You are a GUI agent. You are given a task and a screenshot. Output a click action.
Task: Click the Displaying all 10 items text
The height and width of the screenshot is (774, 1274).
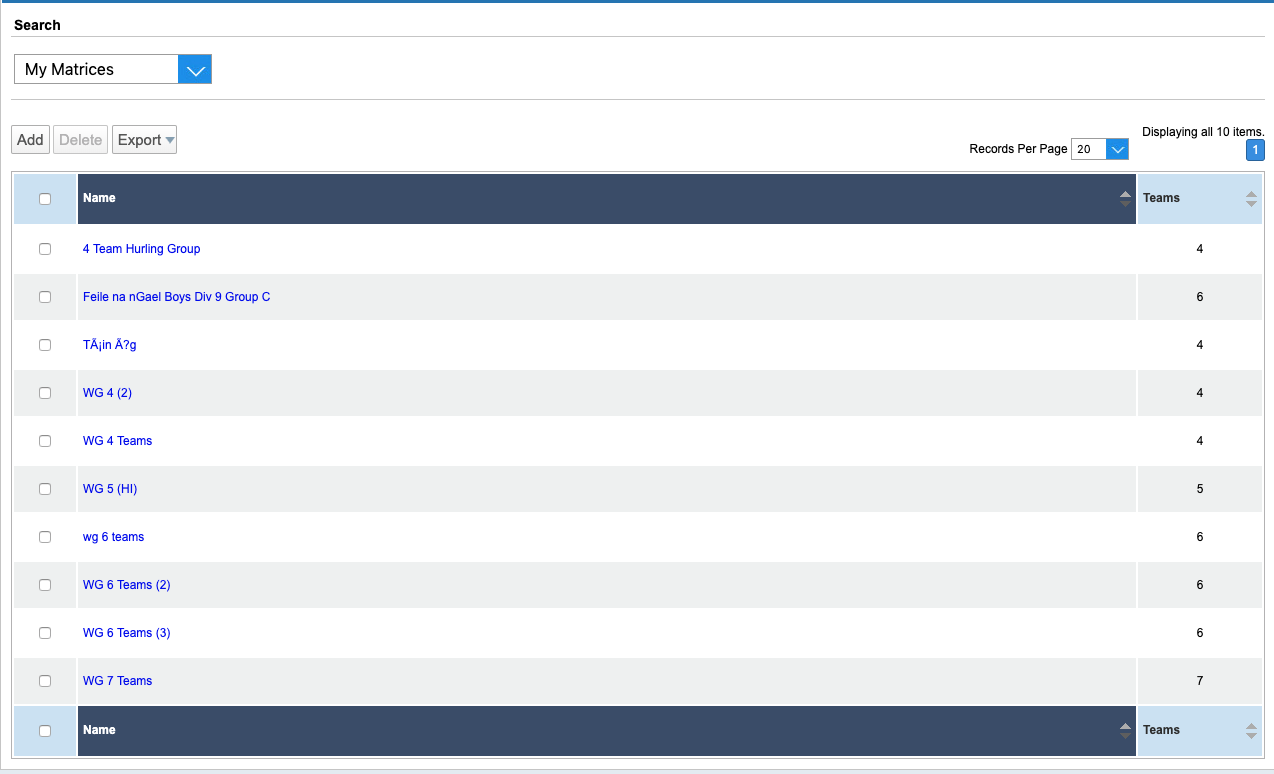[1203, 132]
